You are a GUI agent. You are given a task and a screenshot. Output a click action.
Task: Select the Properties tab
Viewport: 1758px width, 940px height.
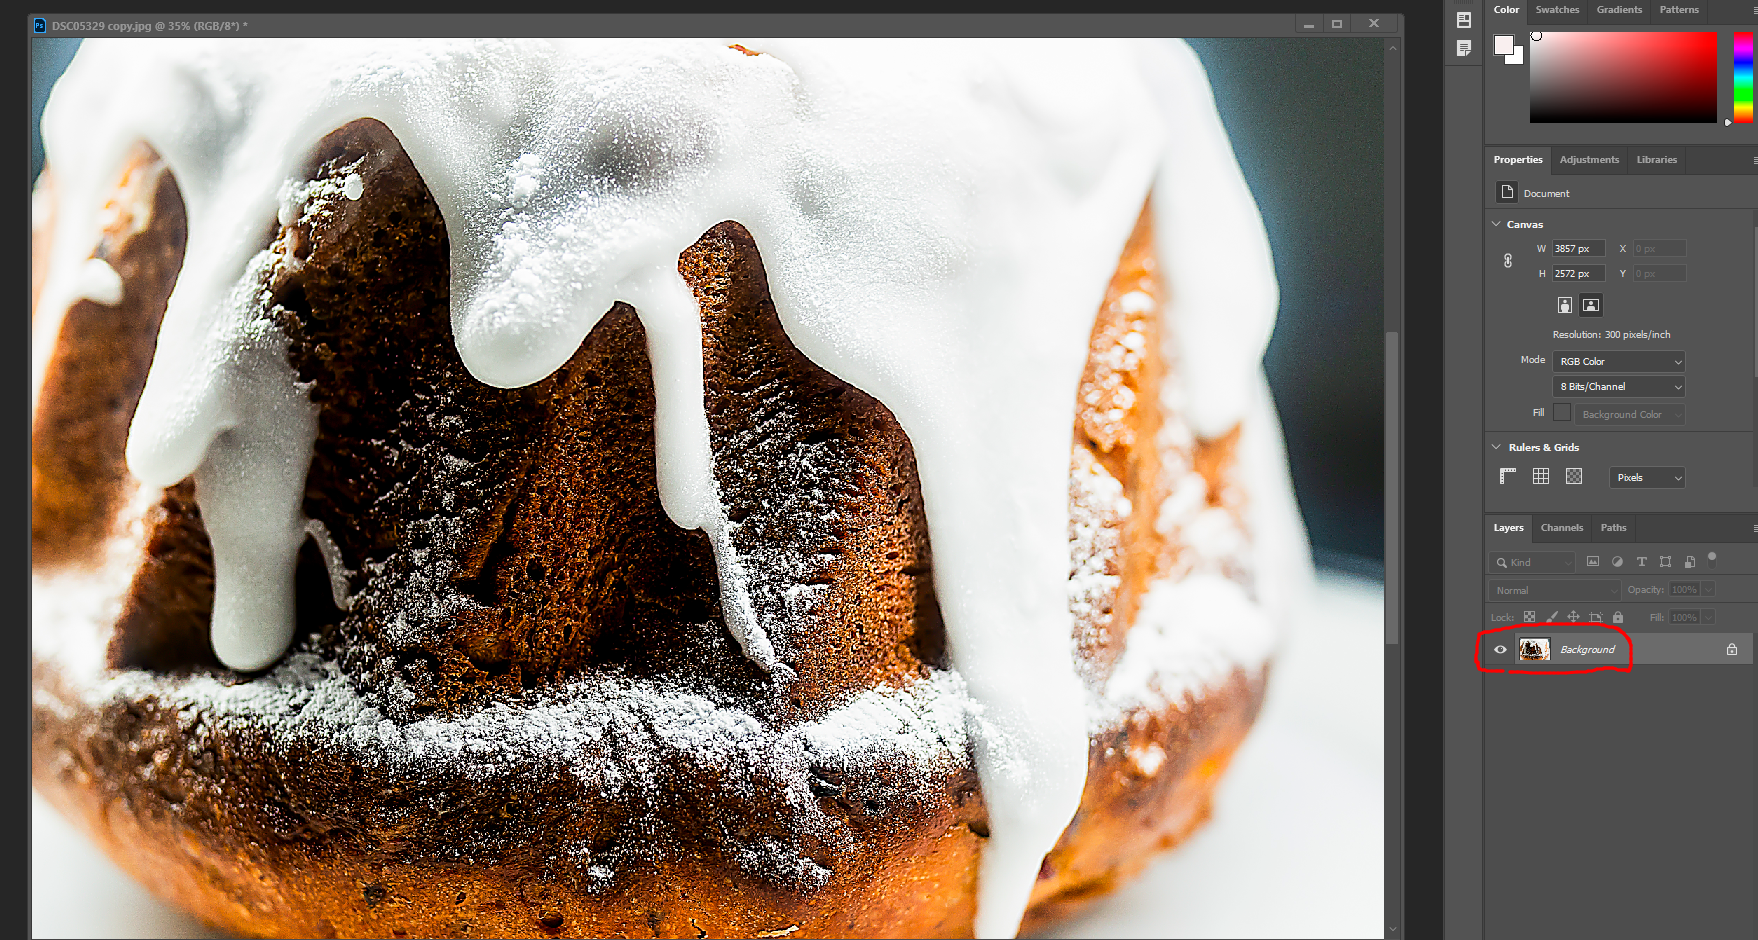click(x=1518, y=160)
